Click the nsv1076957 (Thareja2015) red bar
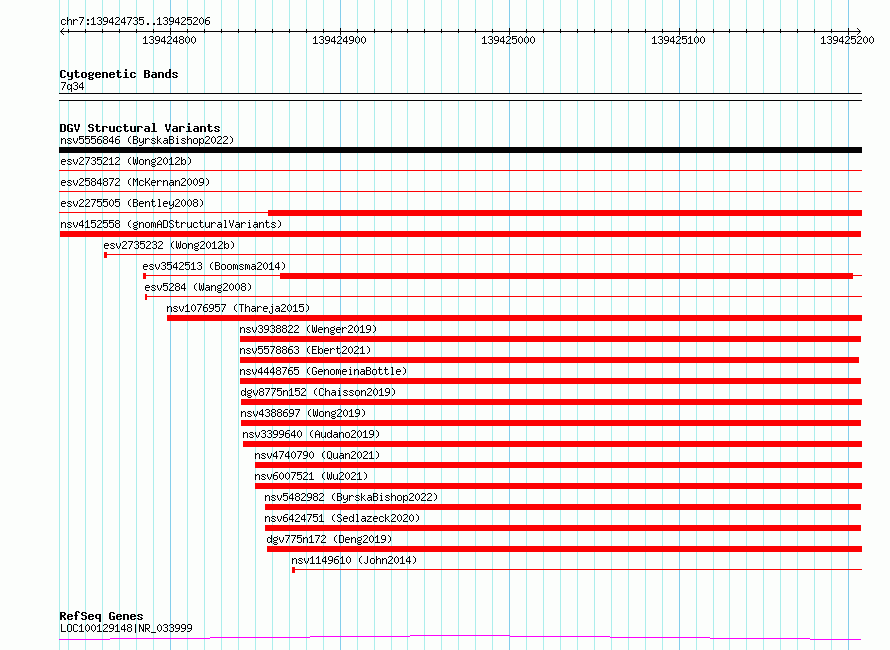 (514, 318)
